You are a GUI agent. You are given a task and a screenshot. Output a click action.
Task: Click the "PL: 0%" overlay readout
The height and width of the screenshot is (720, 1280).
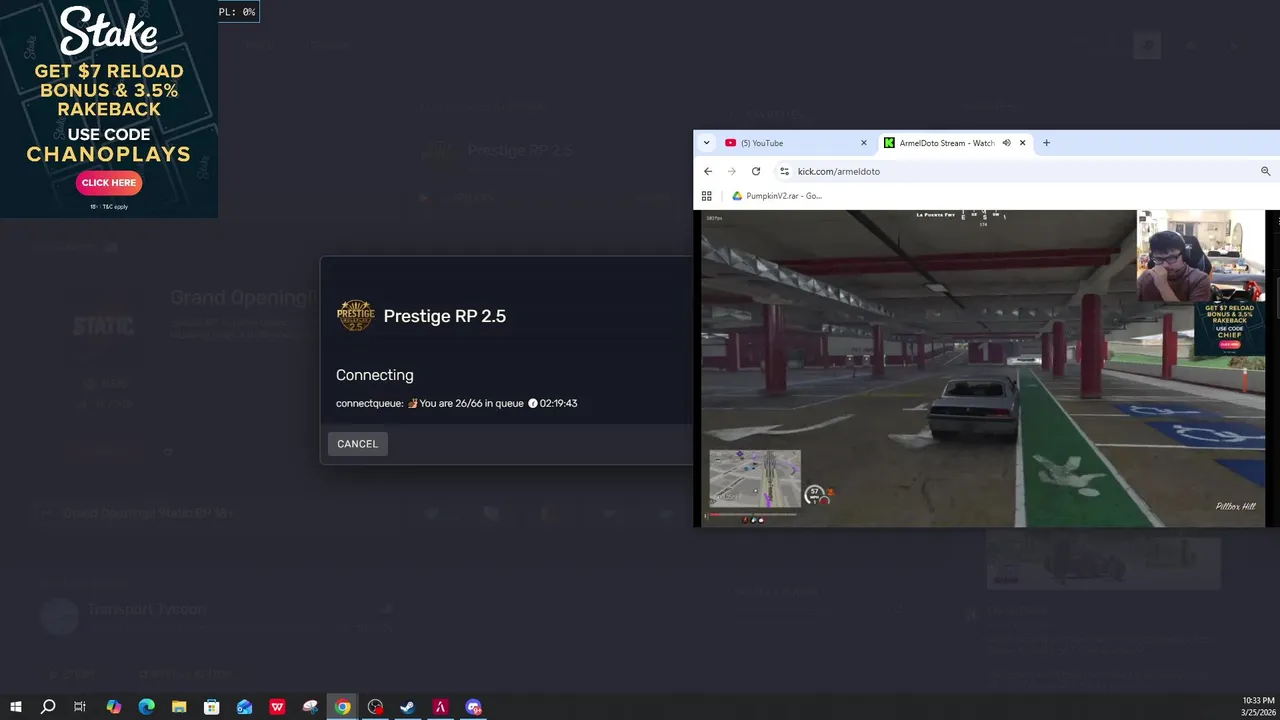point(236,12)
